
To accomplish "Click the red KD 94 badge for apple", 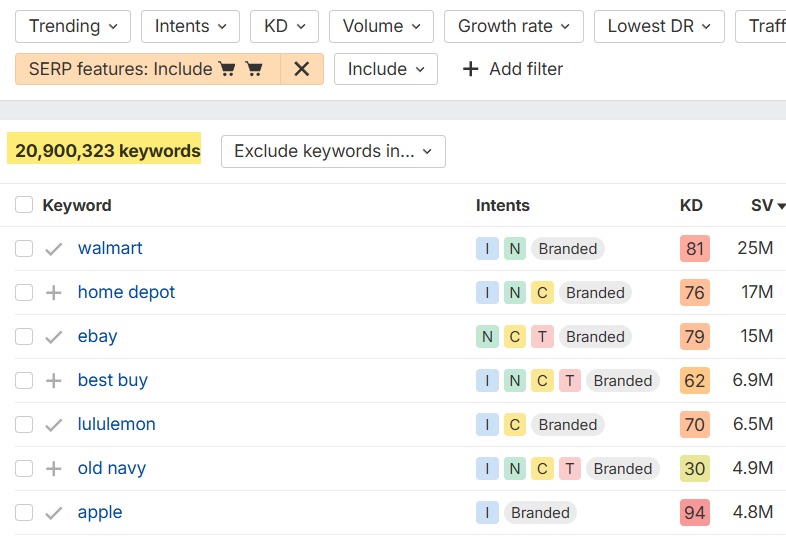I will pos(694,513).
